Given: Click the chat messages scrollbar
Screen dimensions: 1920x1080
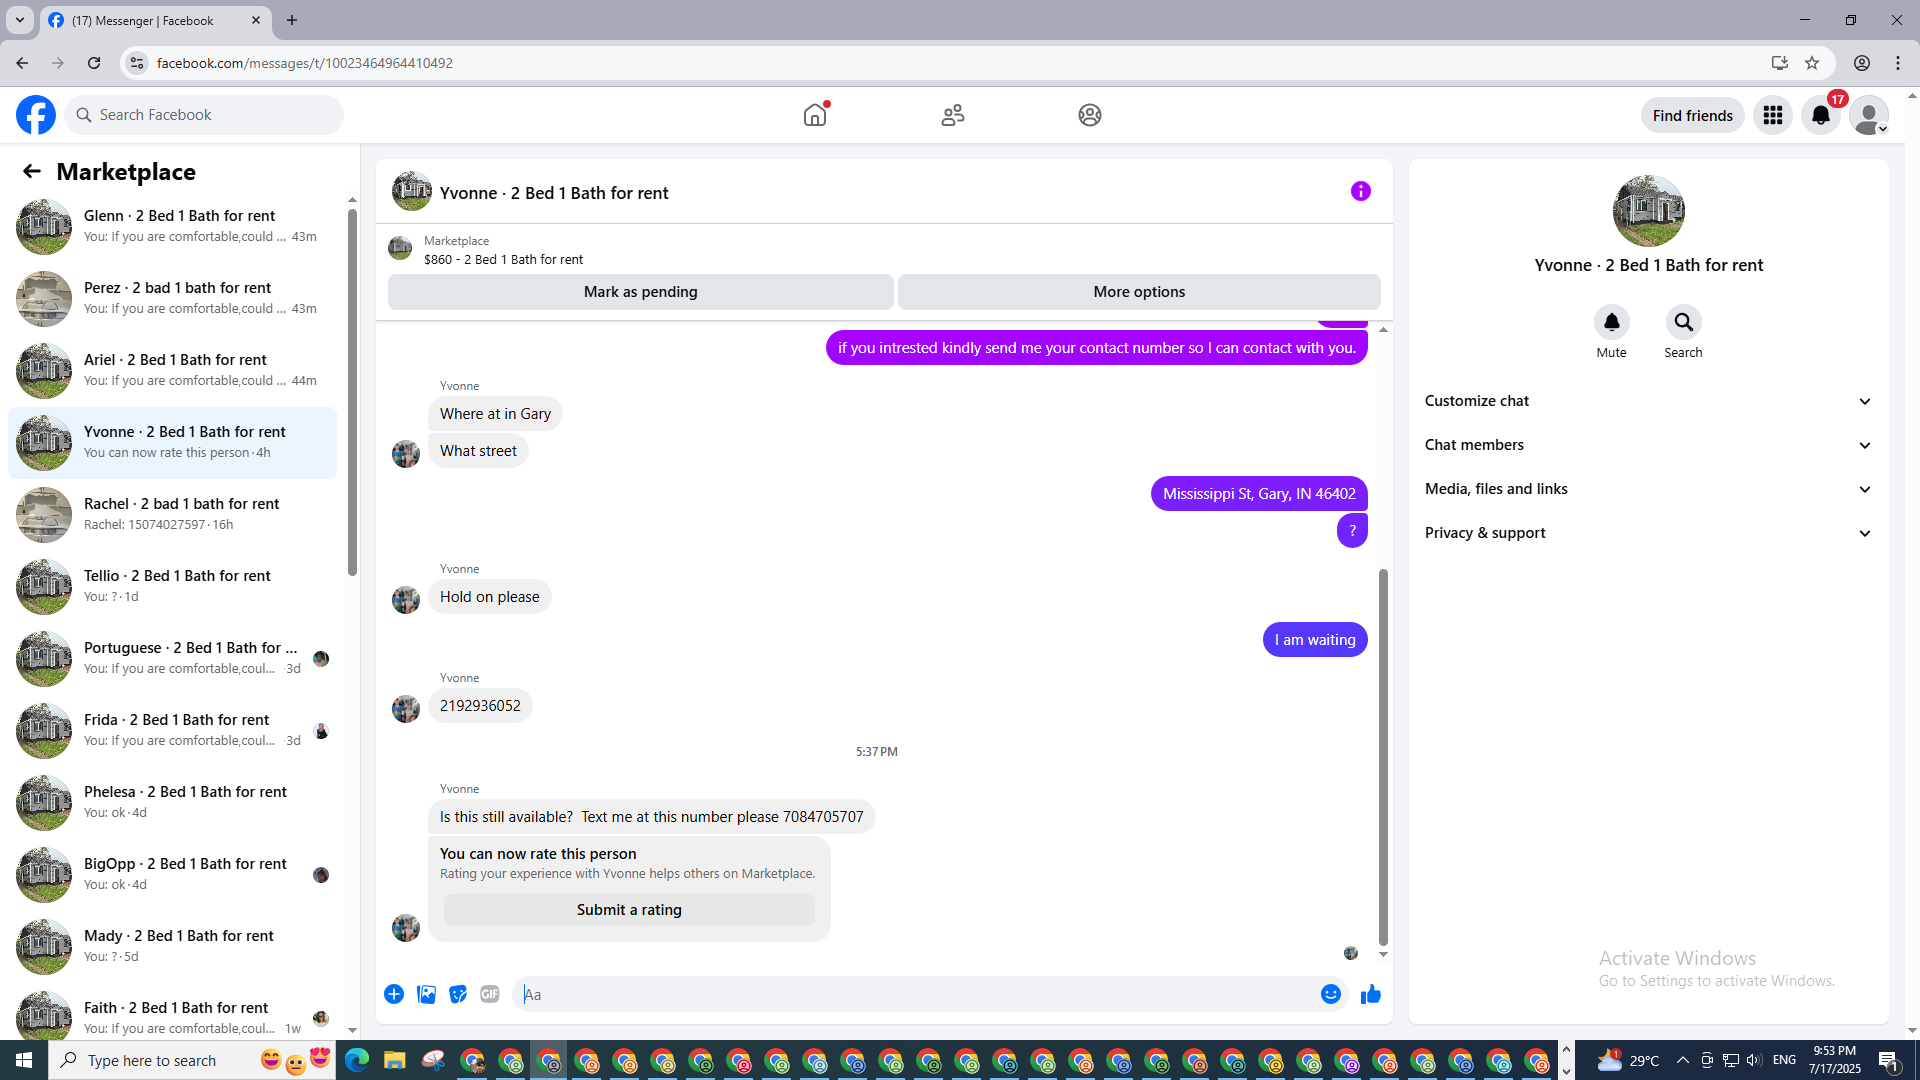Looking at the screenshot, I should pos(1383,757).
